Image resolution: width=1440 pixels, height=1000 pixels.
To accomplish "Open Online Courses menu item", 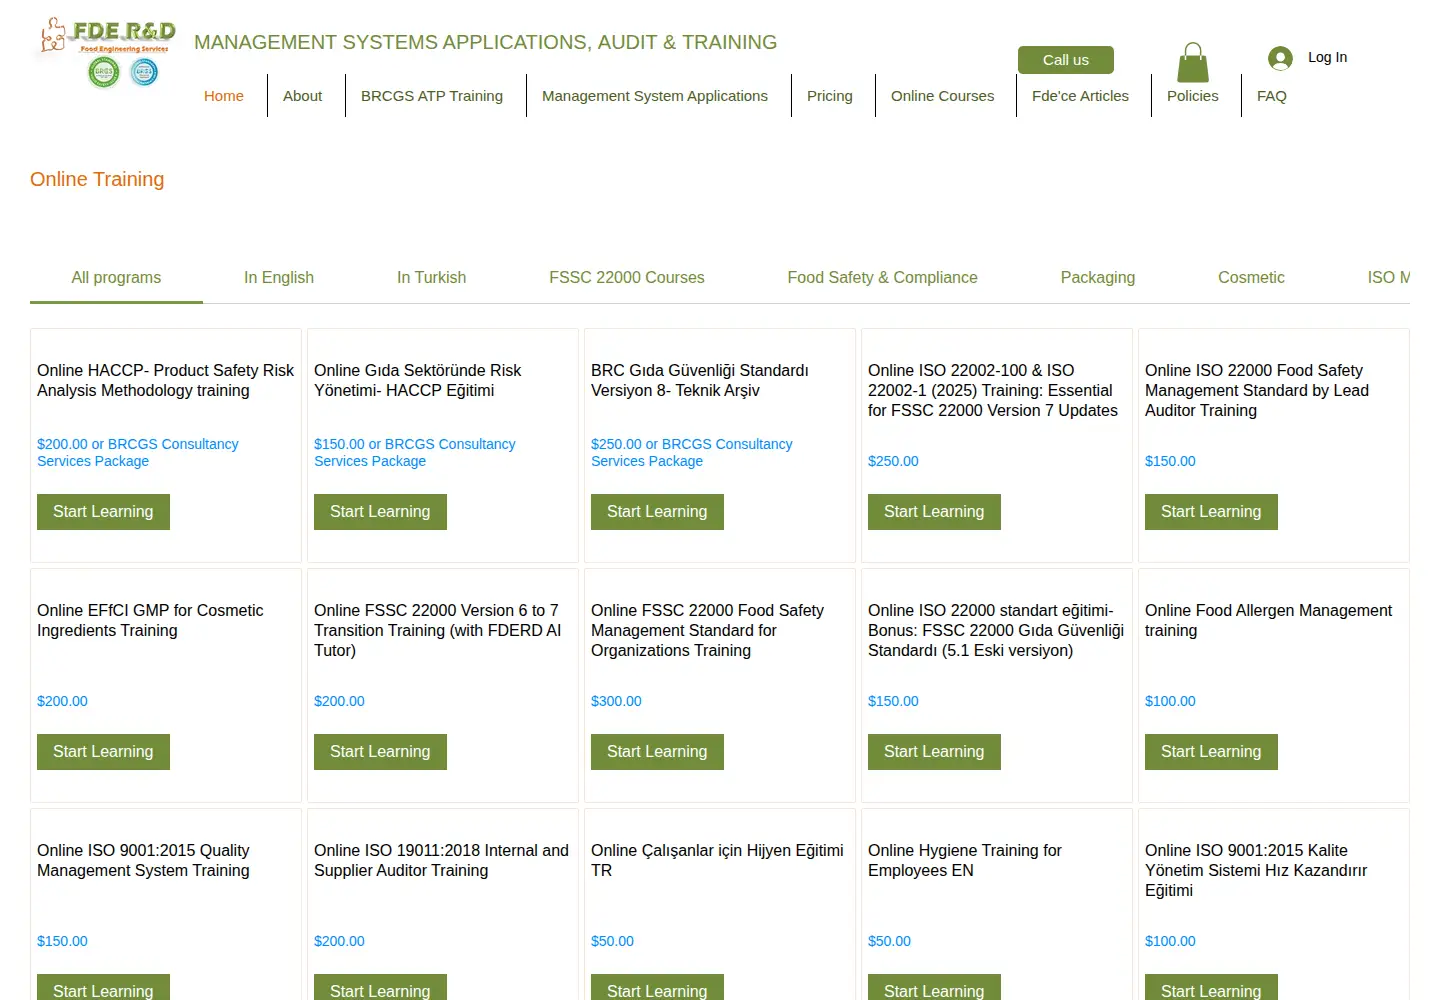I will coord(943,96).
